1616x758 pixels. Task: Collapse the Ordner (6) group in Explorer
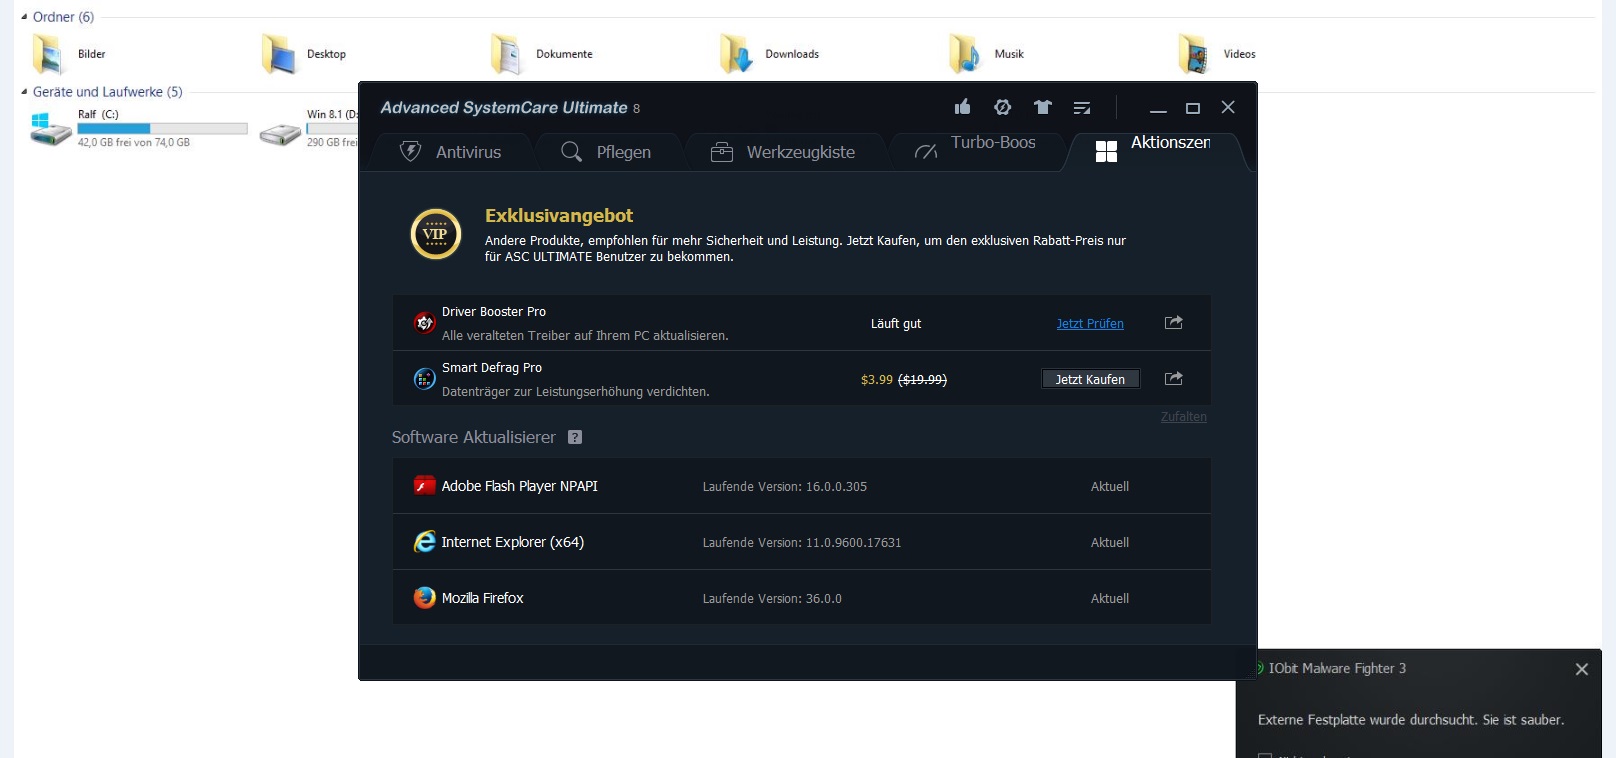click(x=24, y=17)
